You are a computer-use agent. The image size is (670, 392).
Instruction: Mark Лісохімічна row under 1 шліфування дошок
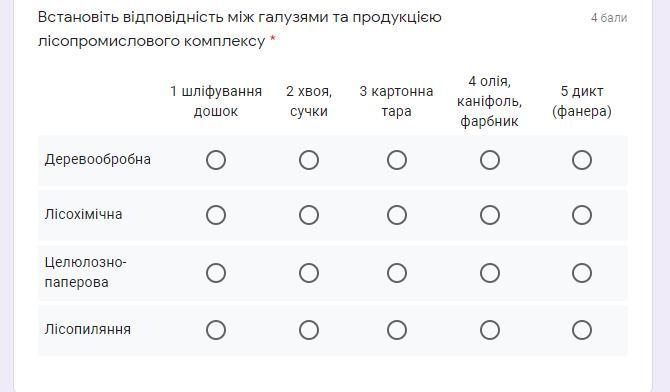(216, 215)
